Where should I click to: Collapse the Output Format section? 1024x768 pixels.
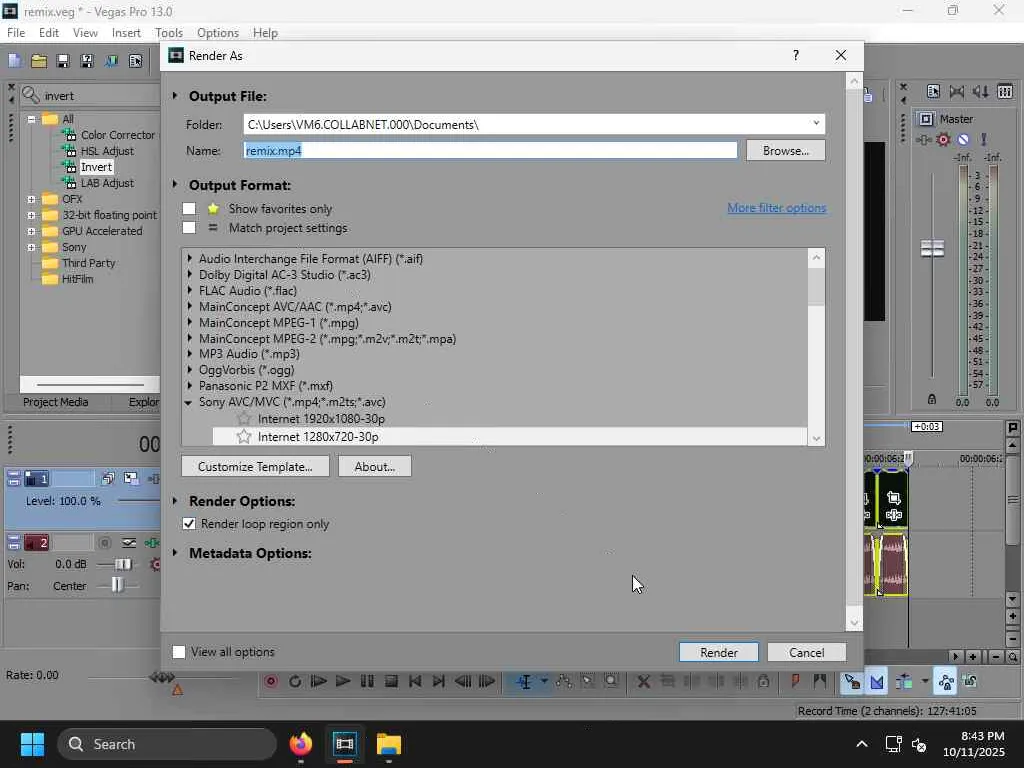[x=175, y=185]
